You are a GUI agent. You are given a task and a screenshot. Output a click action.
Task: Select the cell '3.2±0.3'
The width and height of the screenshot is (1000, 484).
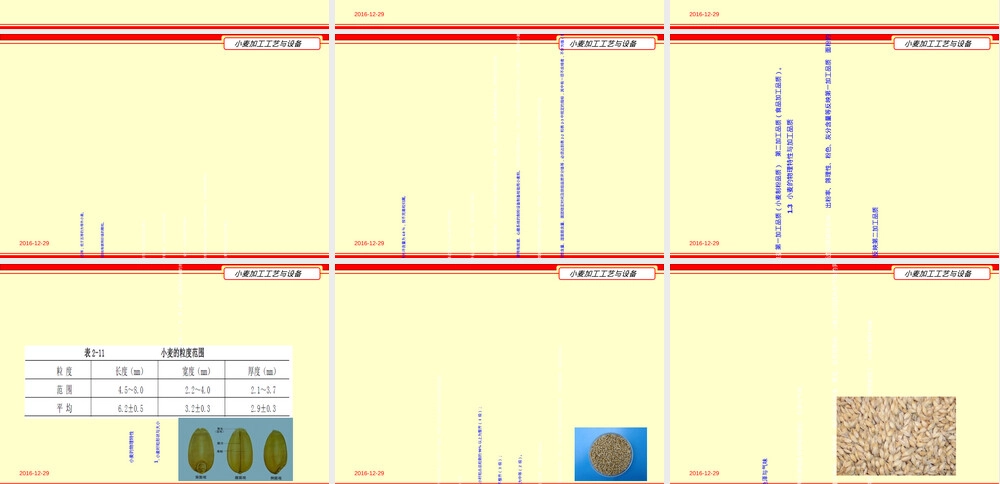(x=197, y=408)
